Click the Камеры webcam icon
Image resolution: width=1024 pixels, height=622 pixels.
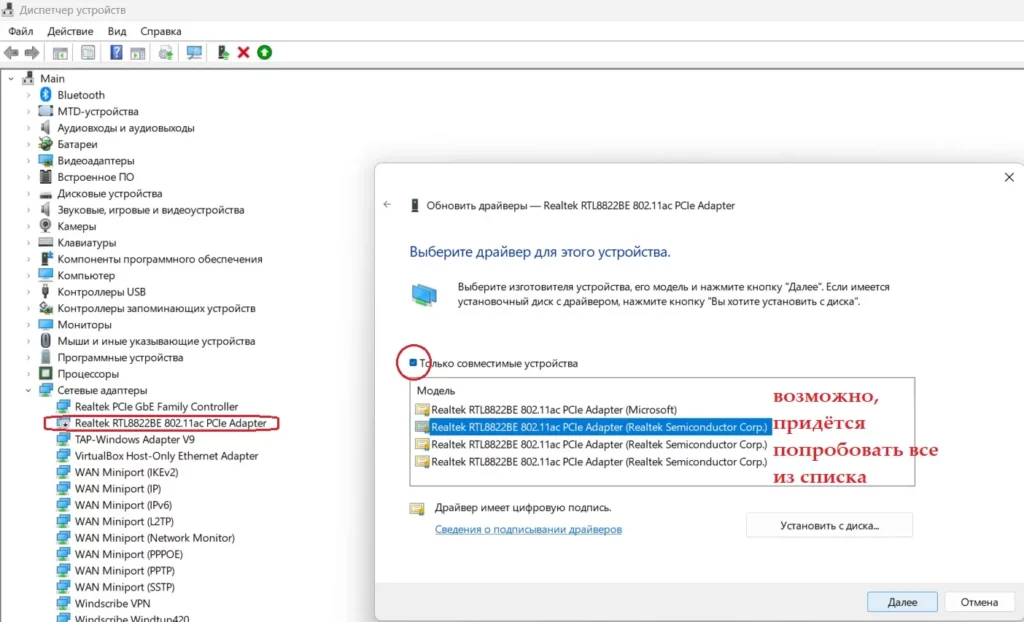point(45,226)
